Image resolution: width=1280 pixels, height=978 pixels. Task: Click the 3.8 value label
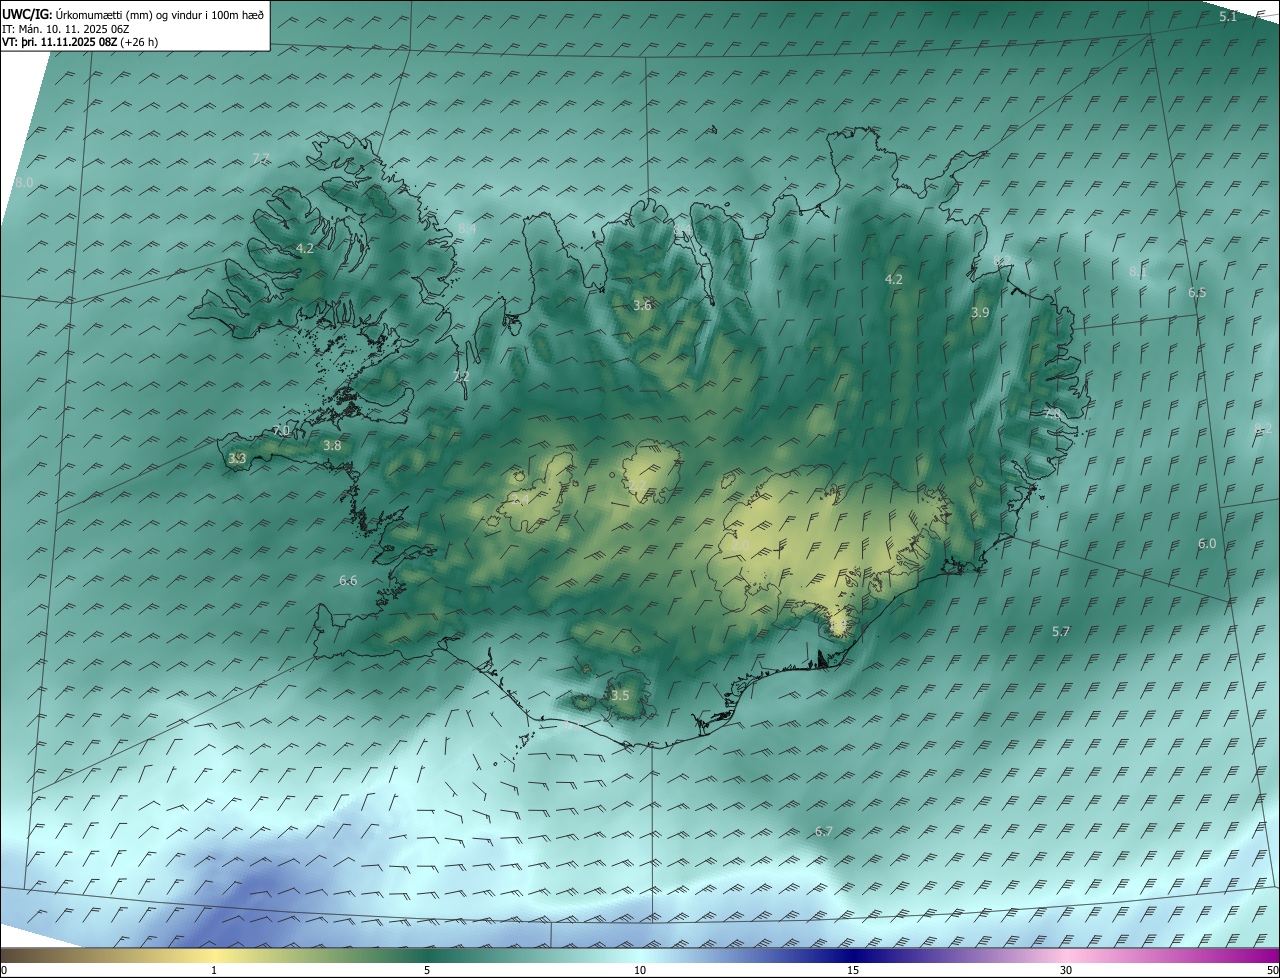(x=332, y=446)
